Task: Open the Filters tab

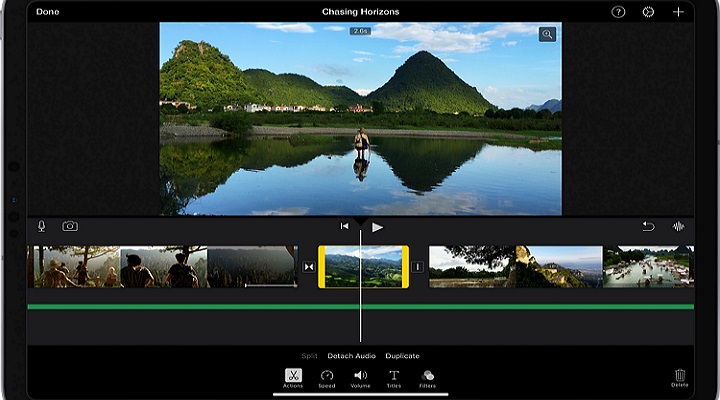Action: (428, 379)
